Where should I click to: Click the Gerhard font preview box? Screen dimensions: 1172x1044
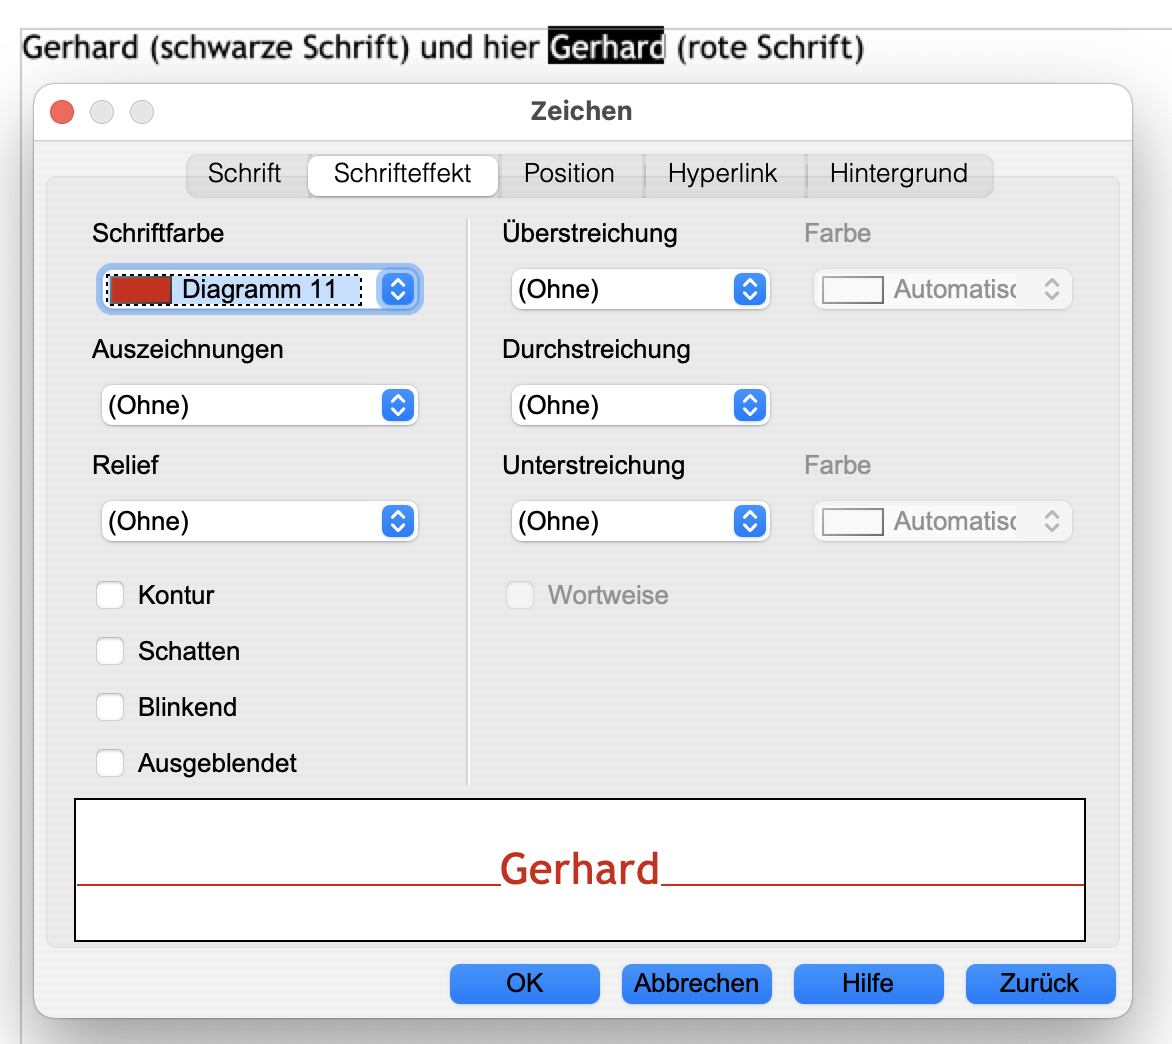tap(580, 870)
